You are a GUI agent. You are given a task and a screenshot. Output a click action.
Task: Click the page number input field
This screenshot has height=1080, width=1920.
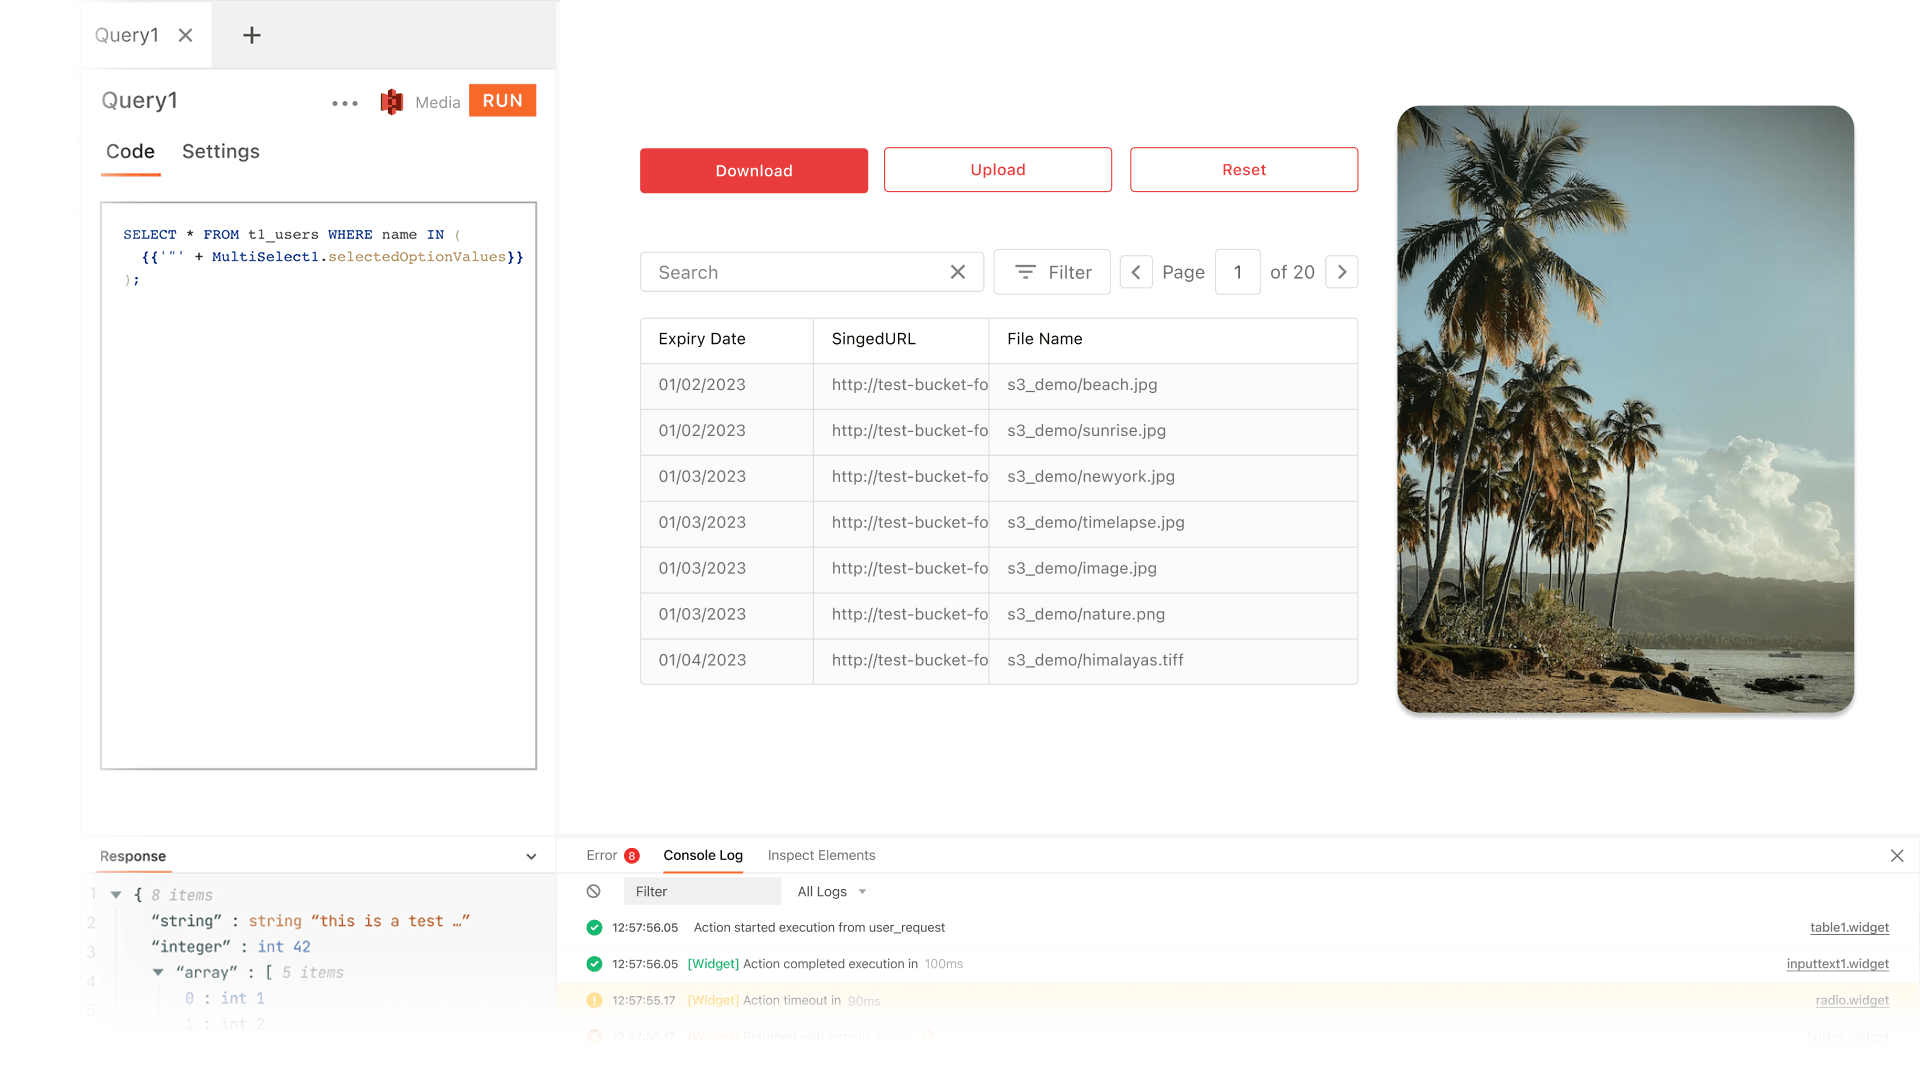point(1237,272)
